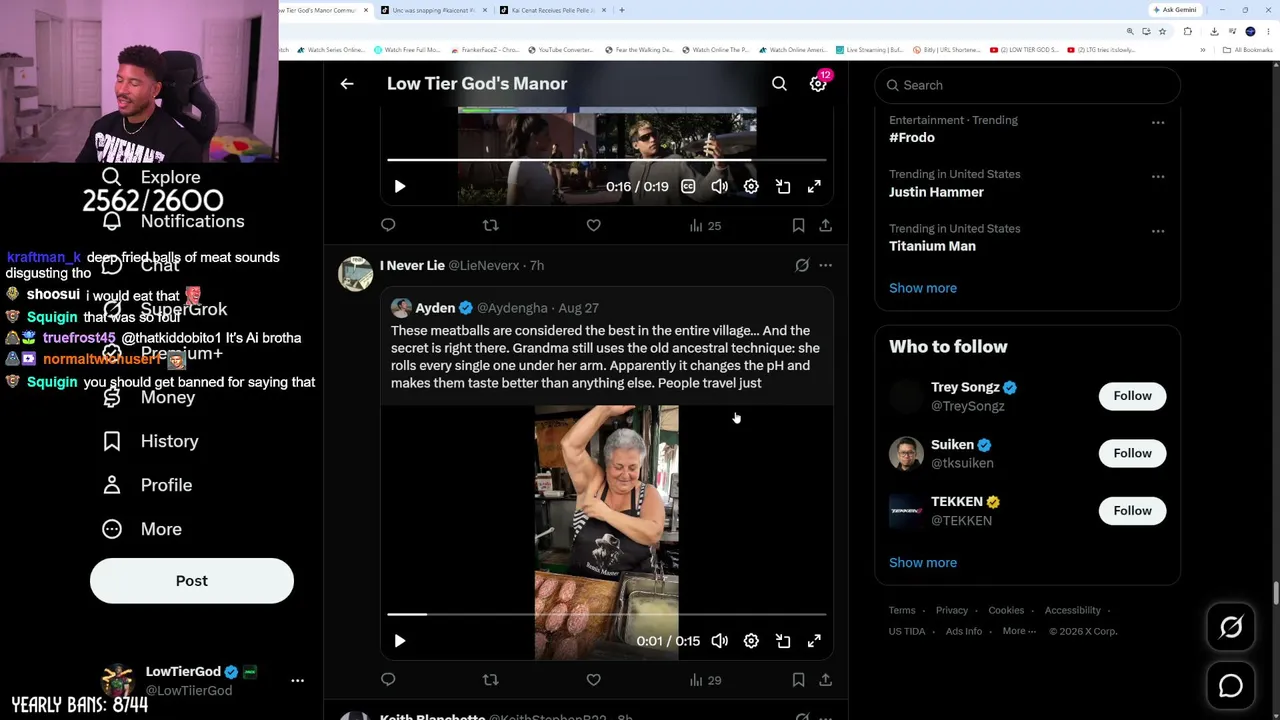The image size is (1280, 720).
Task: Go to Explore in the sidebar
Action: coord(151,177)
